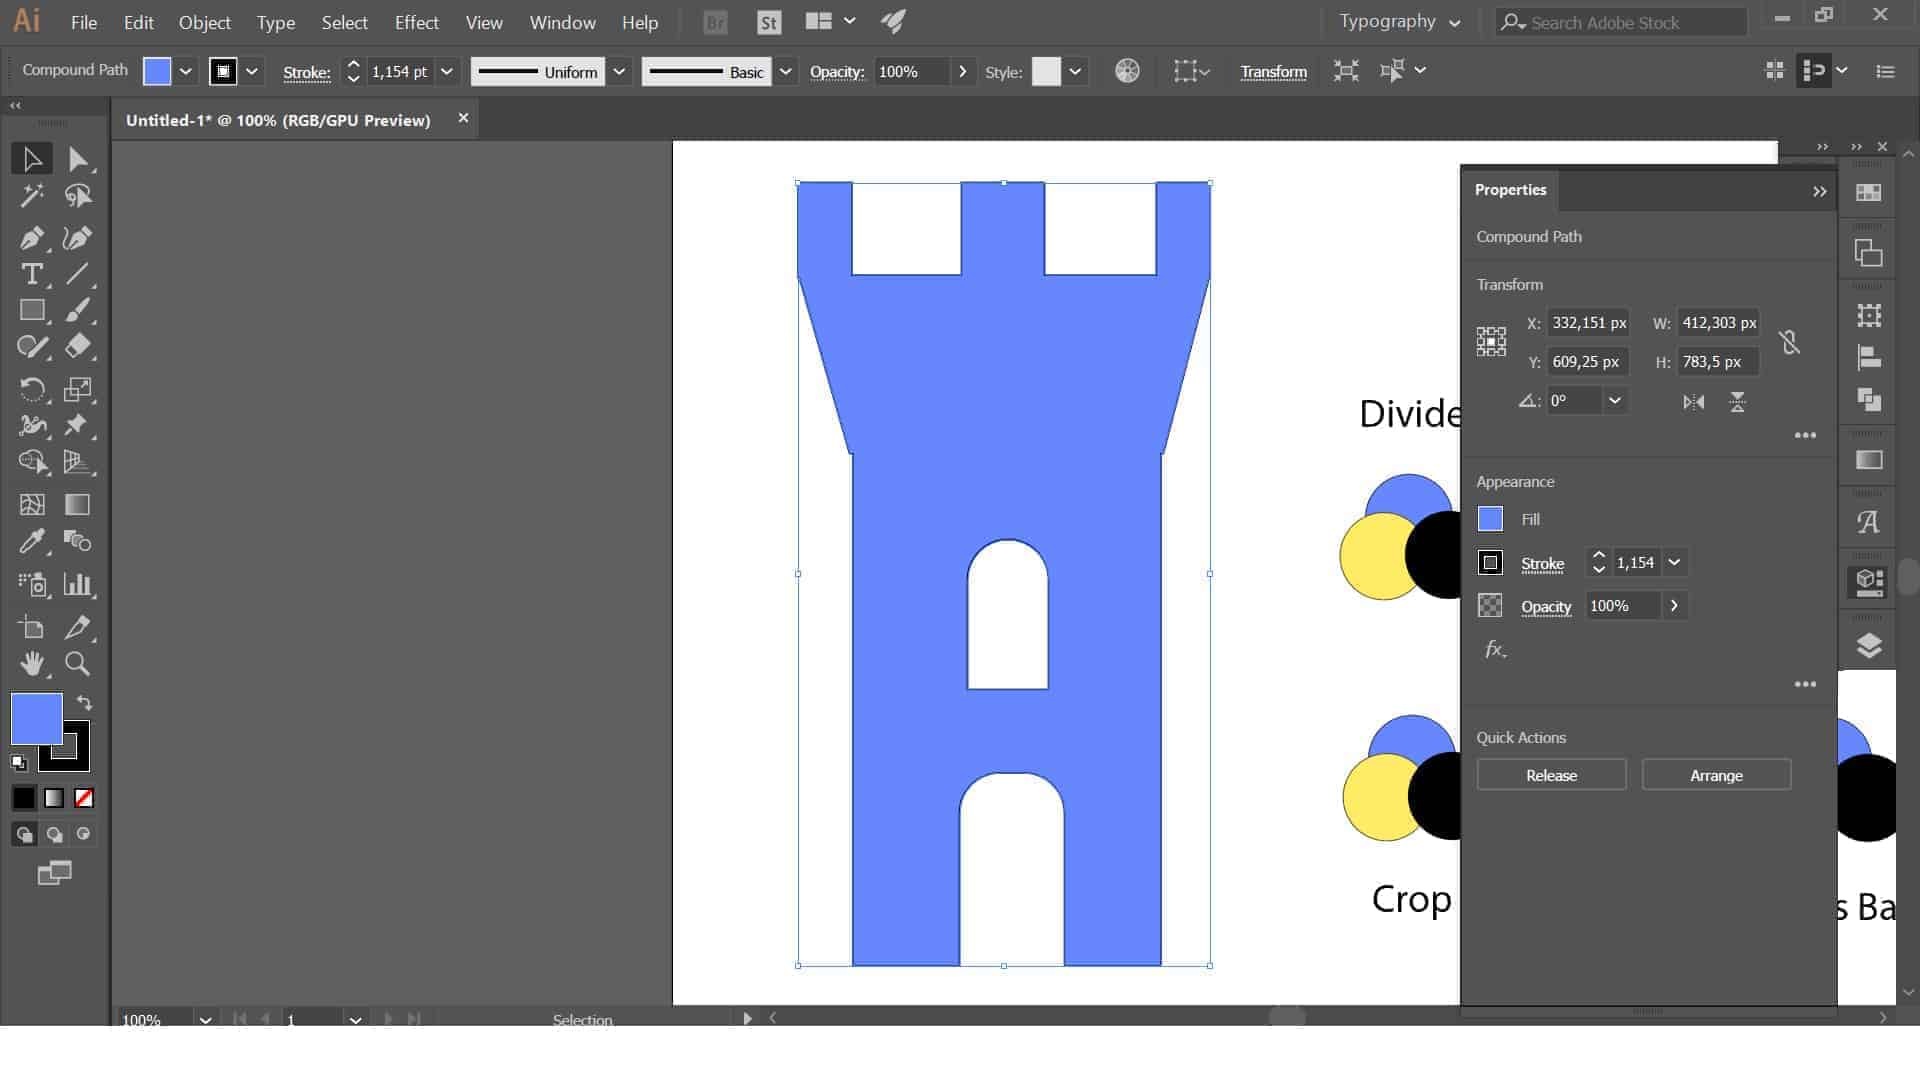The width and height of the screenshot is (1920, 1080).
Task: Select the Line Segment tool
Action: click(x=78, y=274)
